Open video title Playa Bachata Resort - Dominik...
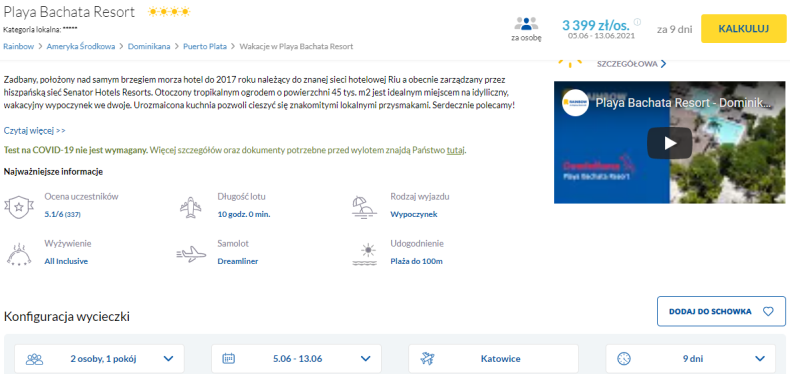This screenshot has height=374, width=790. pyautogui.click(x=683, y=103)
